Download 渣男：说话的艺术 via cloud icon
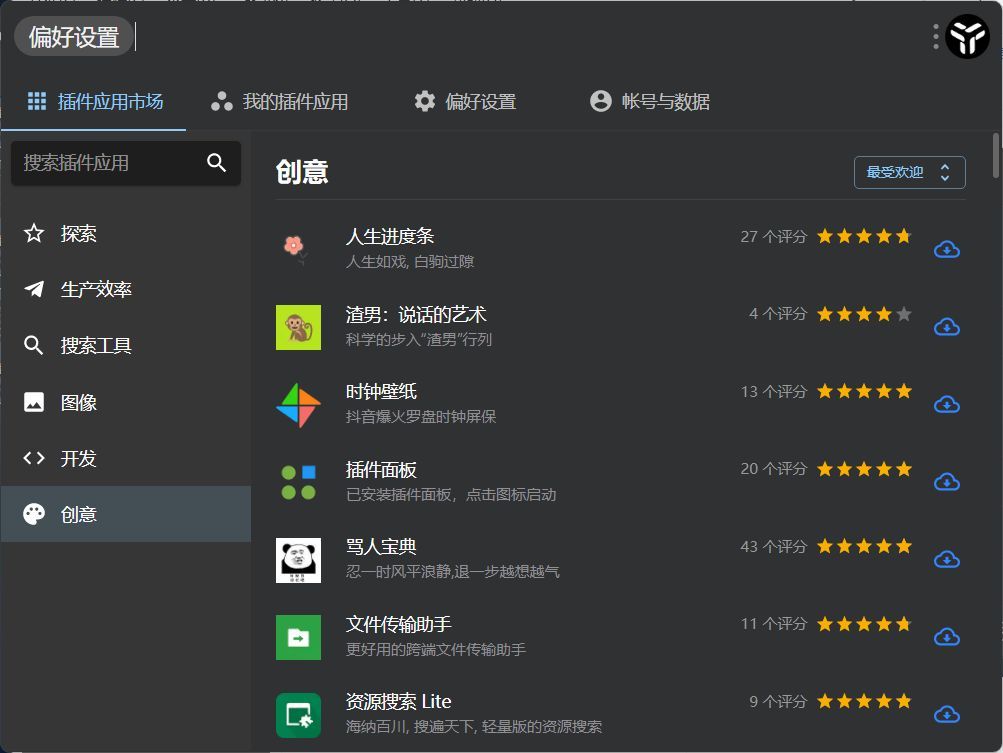The width and height of the screenshot is (1003, 753). click(x=947, y=327)
